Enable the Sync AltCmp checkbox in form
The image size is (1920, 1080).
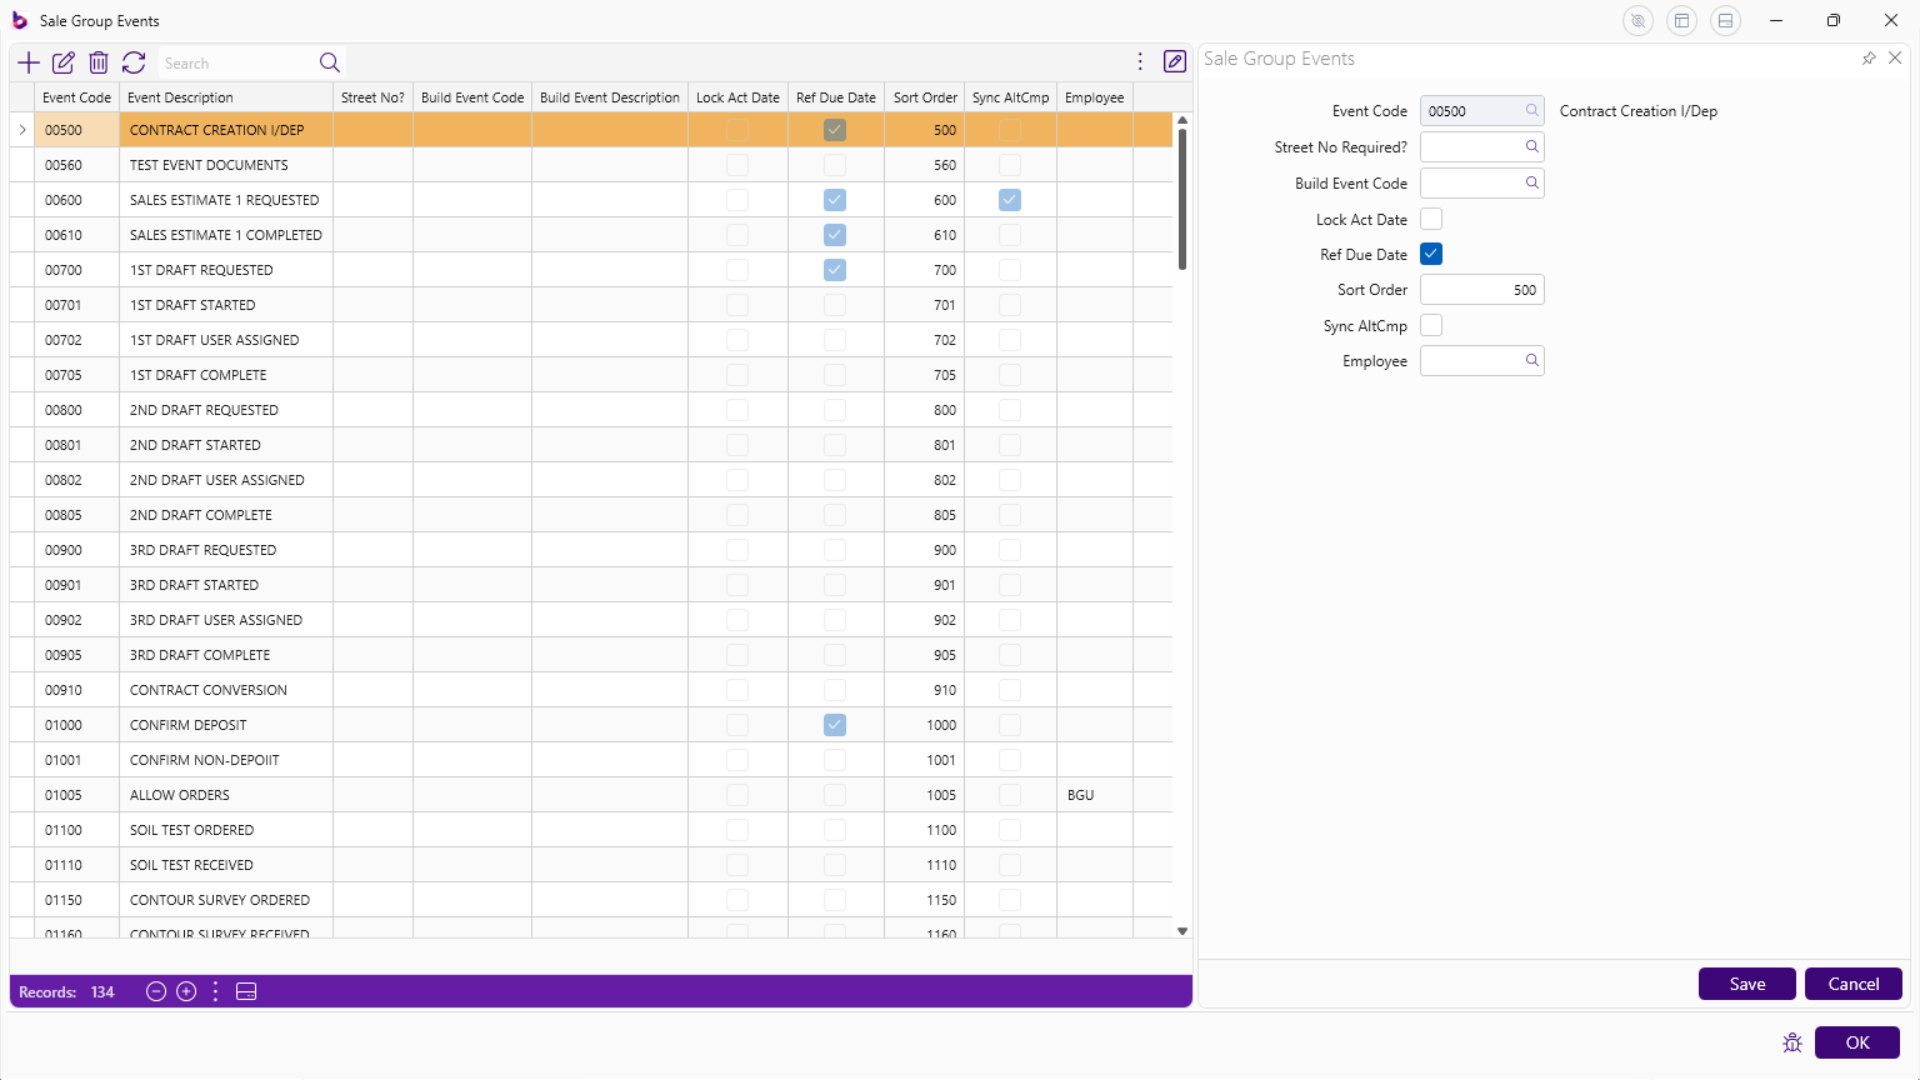click(1431, 325)
